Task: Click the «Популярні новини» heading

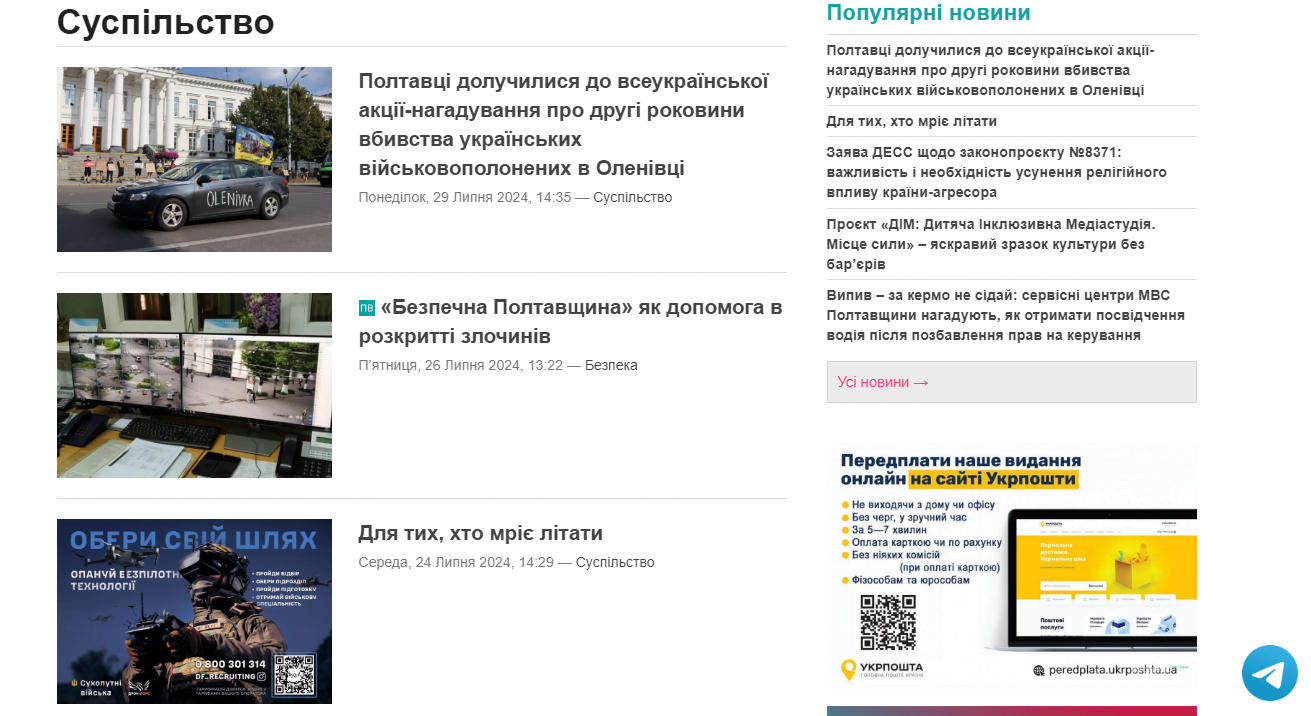Action: (x=928, y=13)
